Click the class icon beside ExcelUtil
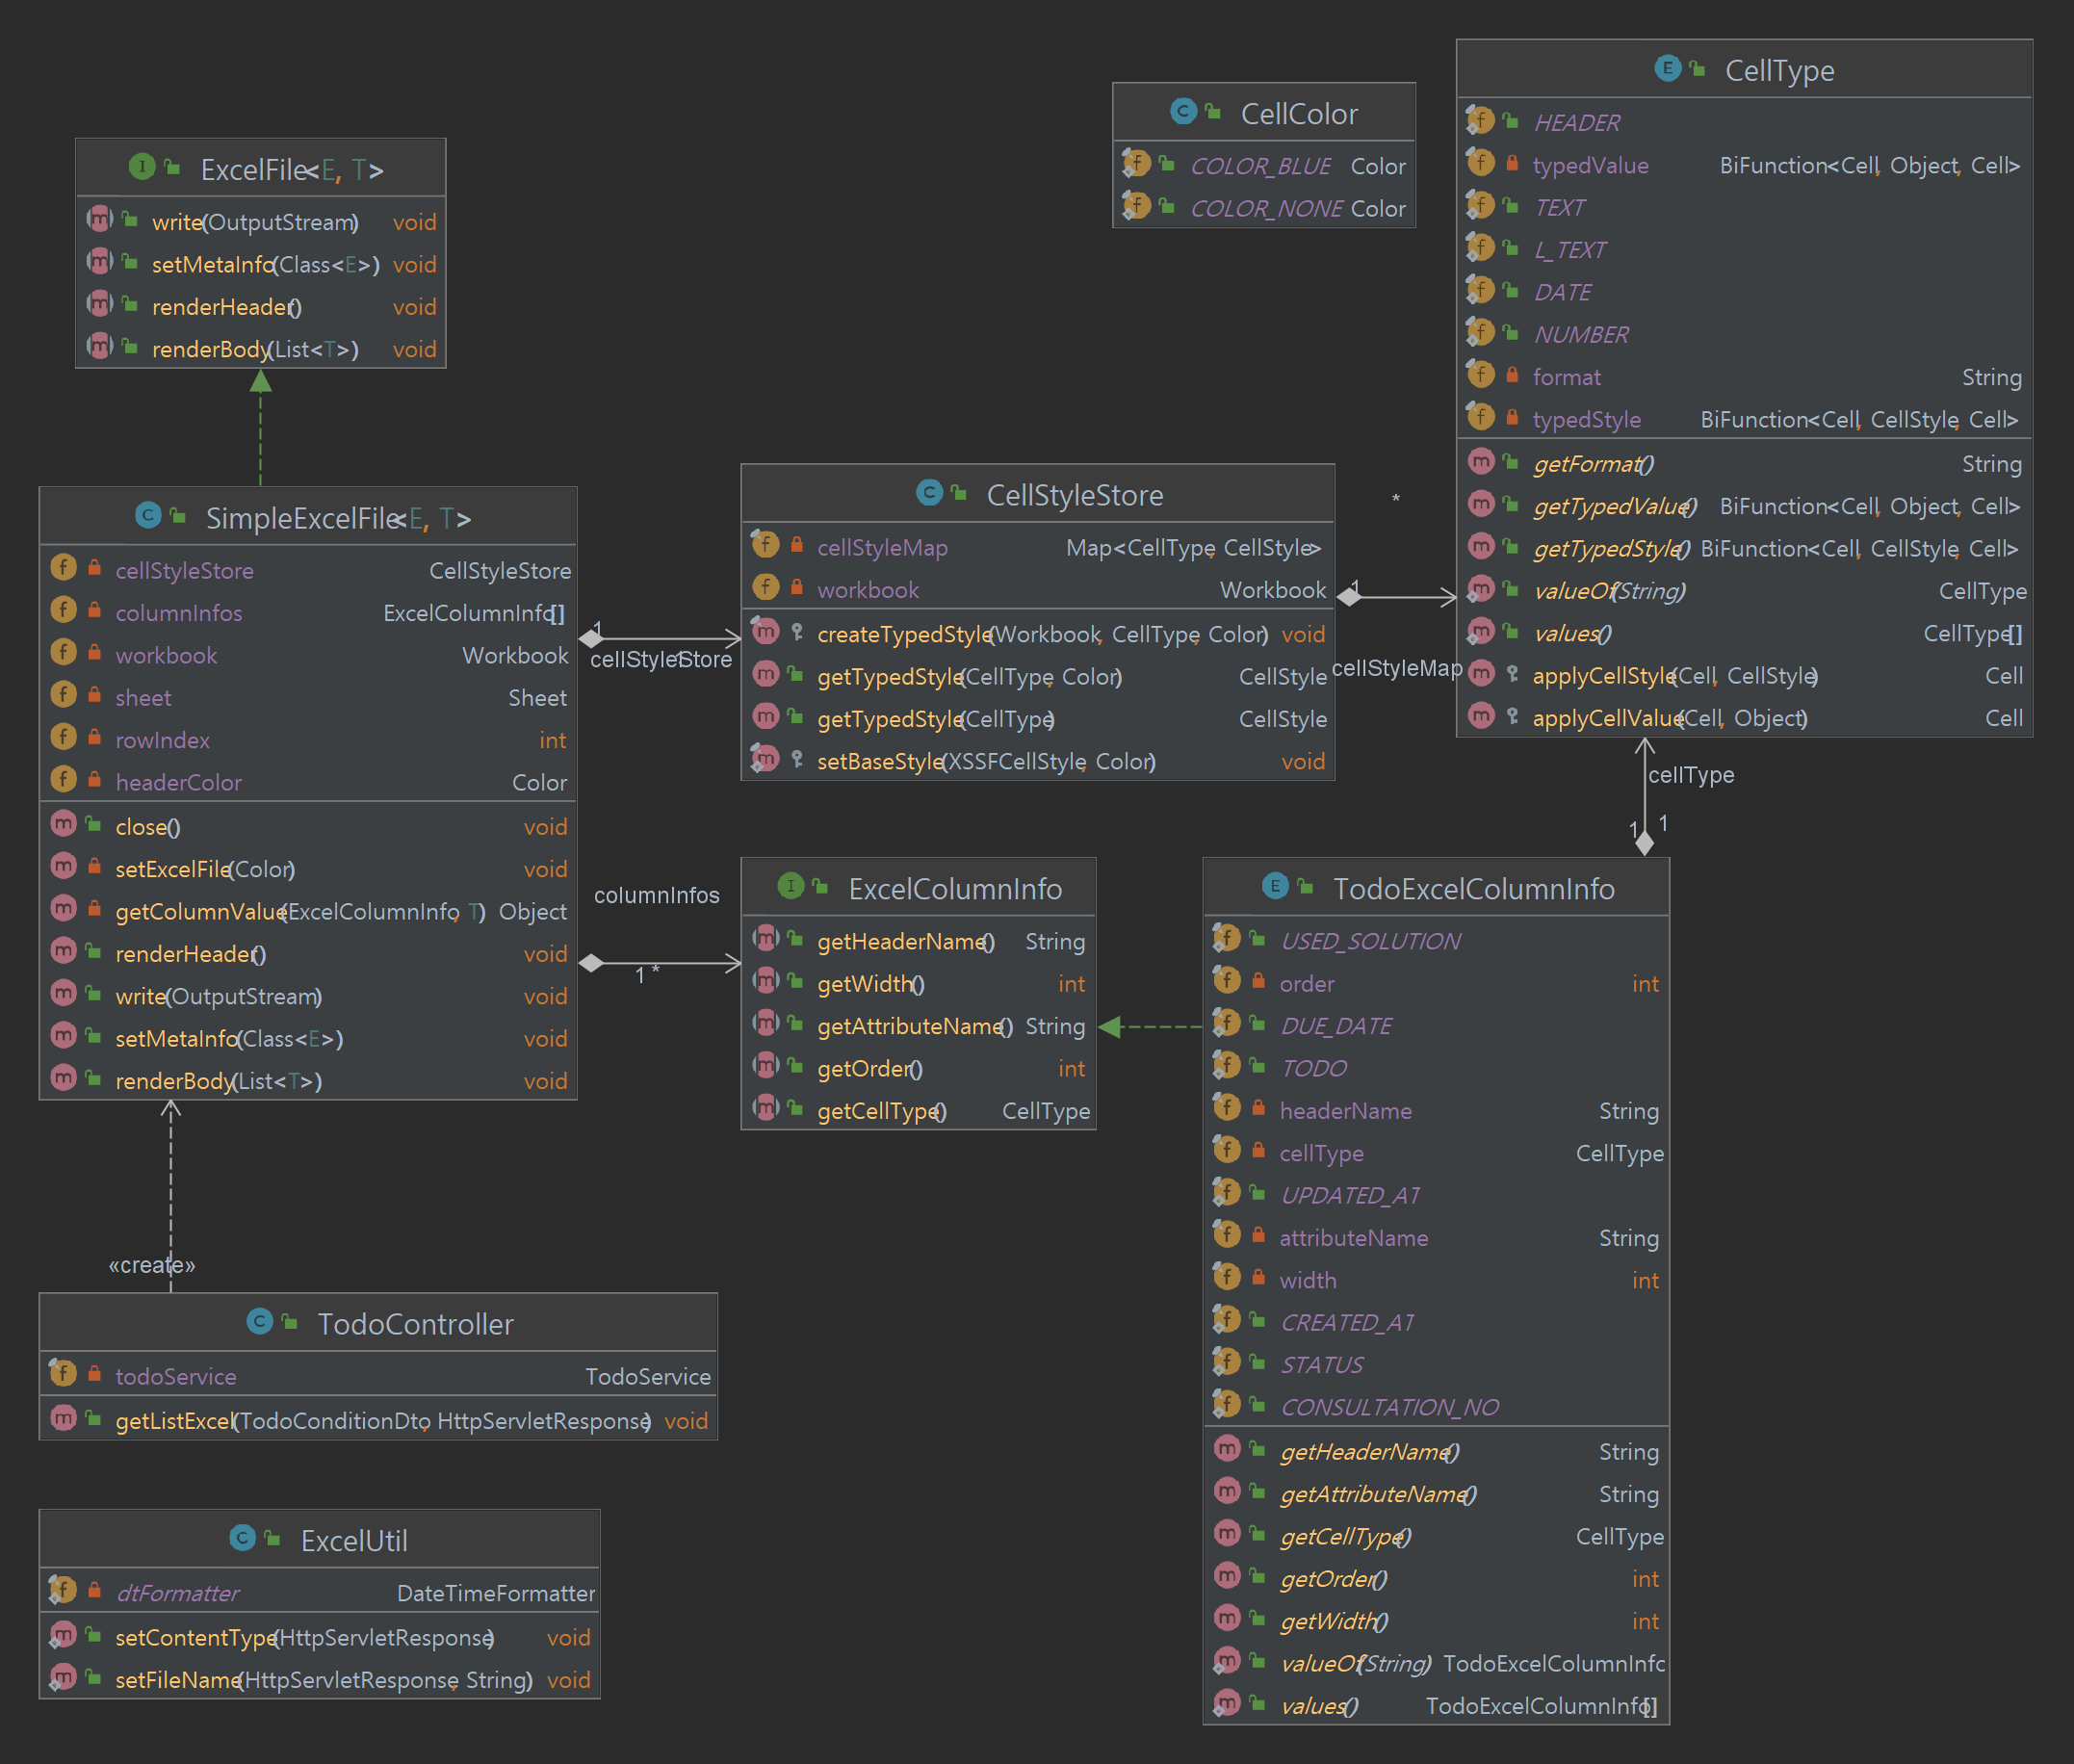2074x1764 pixels. click(242, 1537)
